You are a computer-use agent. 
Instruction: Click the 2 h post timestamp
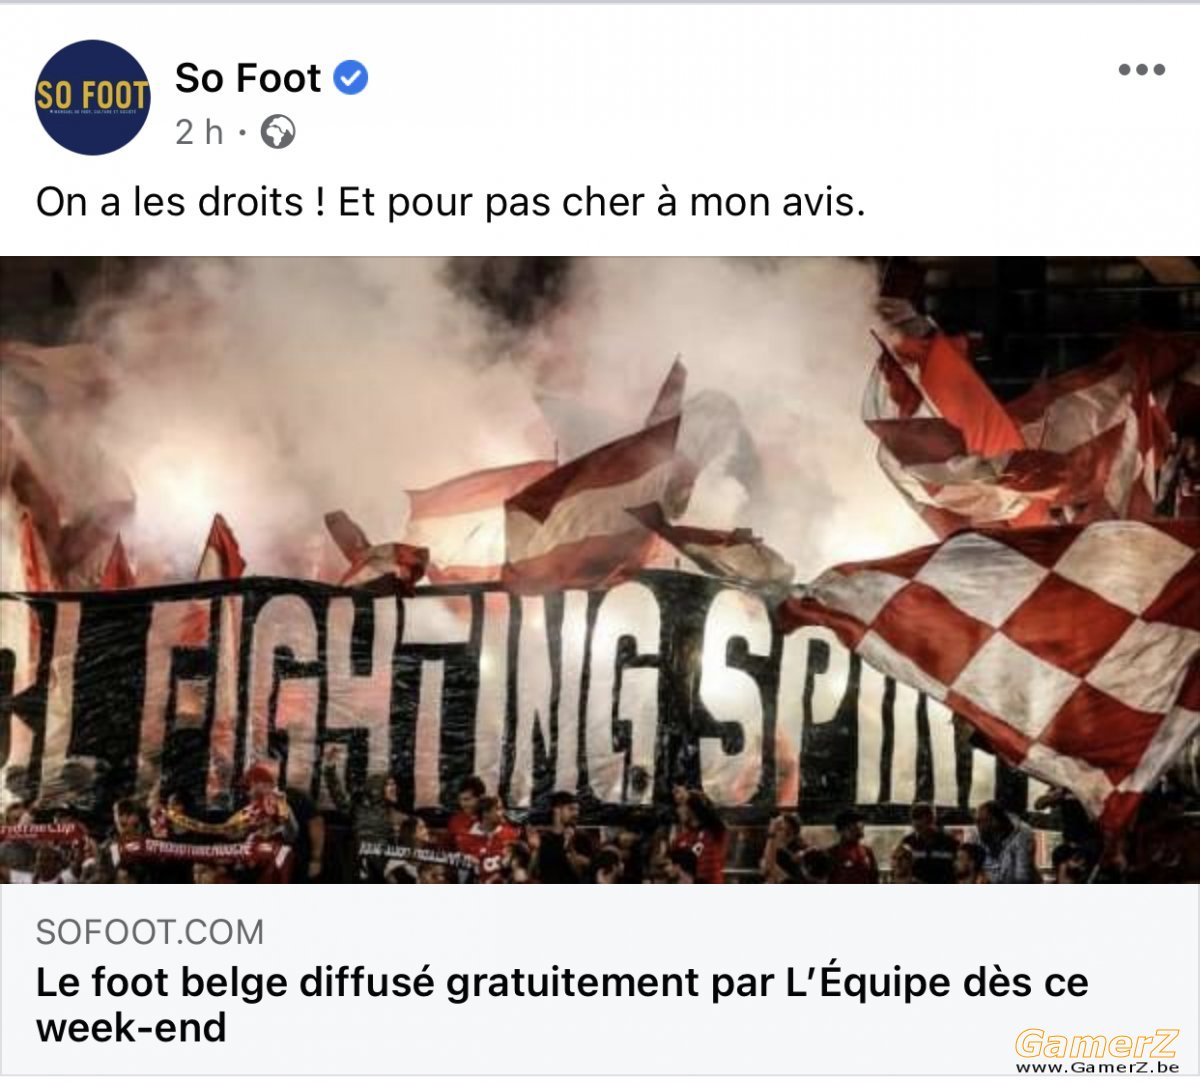199,132
